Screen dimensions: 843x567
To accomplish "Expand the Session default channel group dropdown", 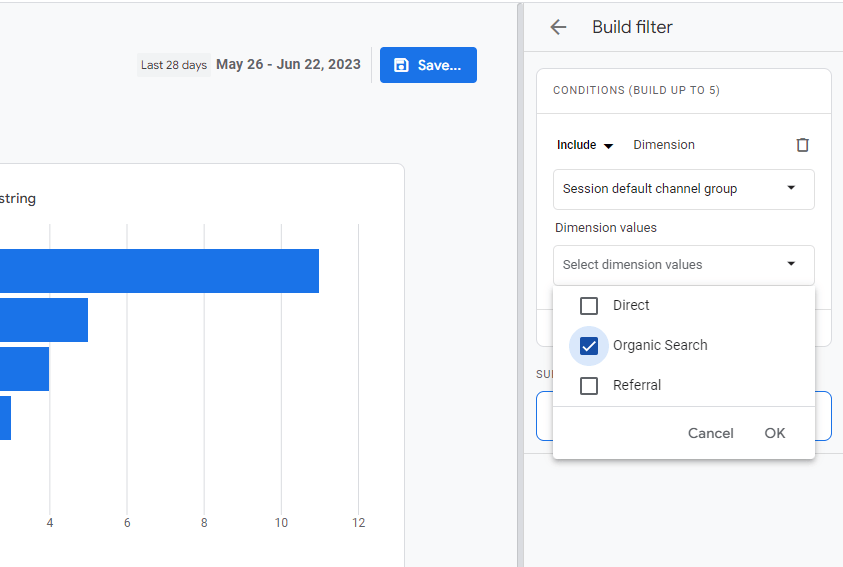I will coord(683,189).
